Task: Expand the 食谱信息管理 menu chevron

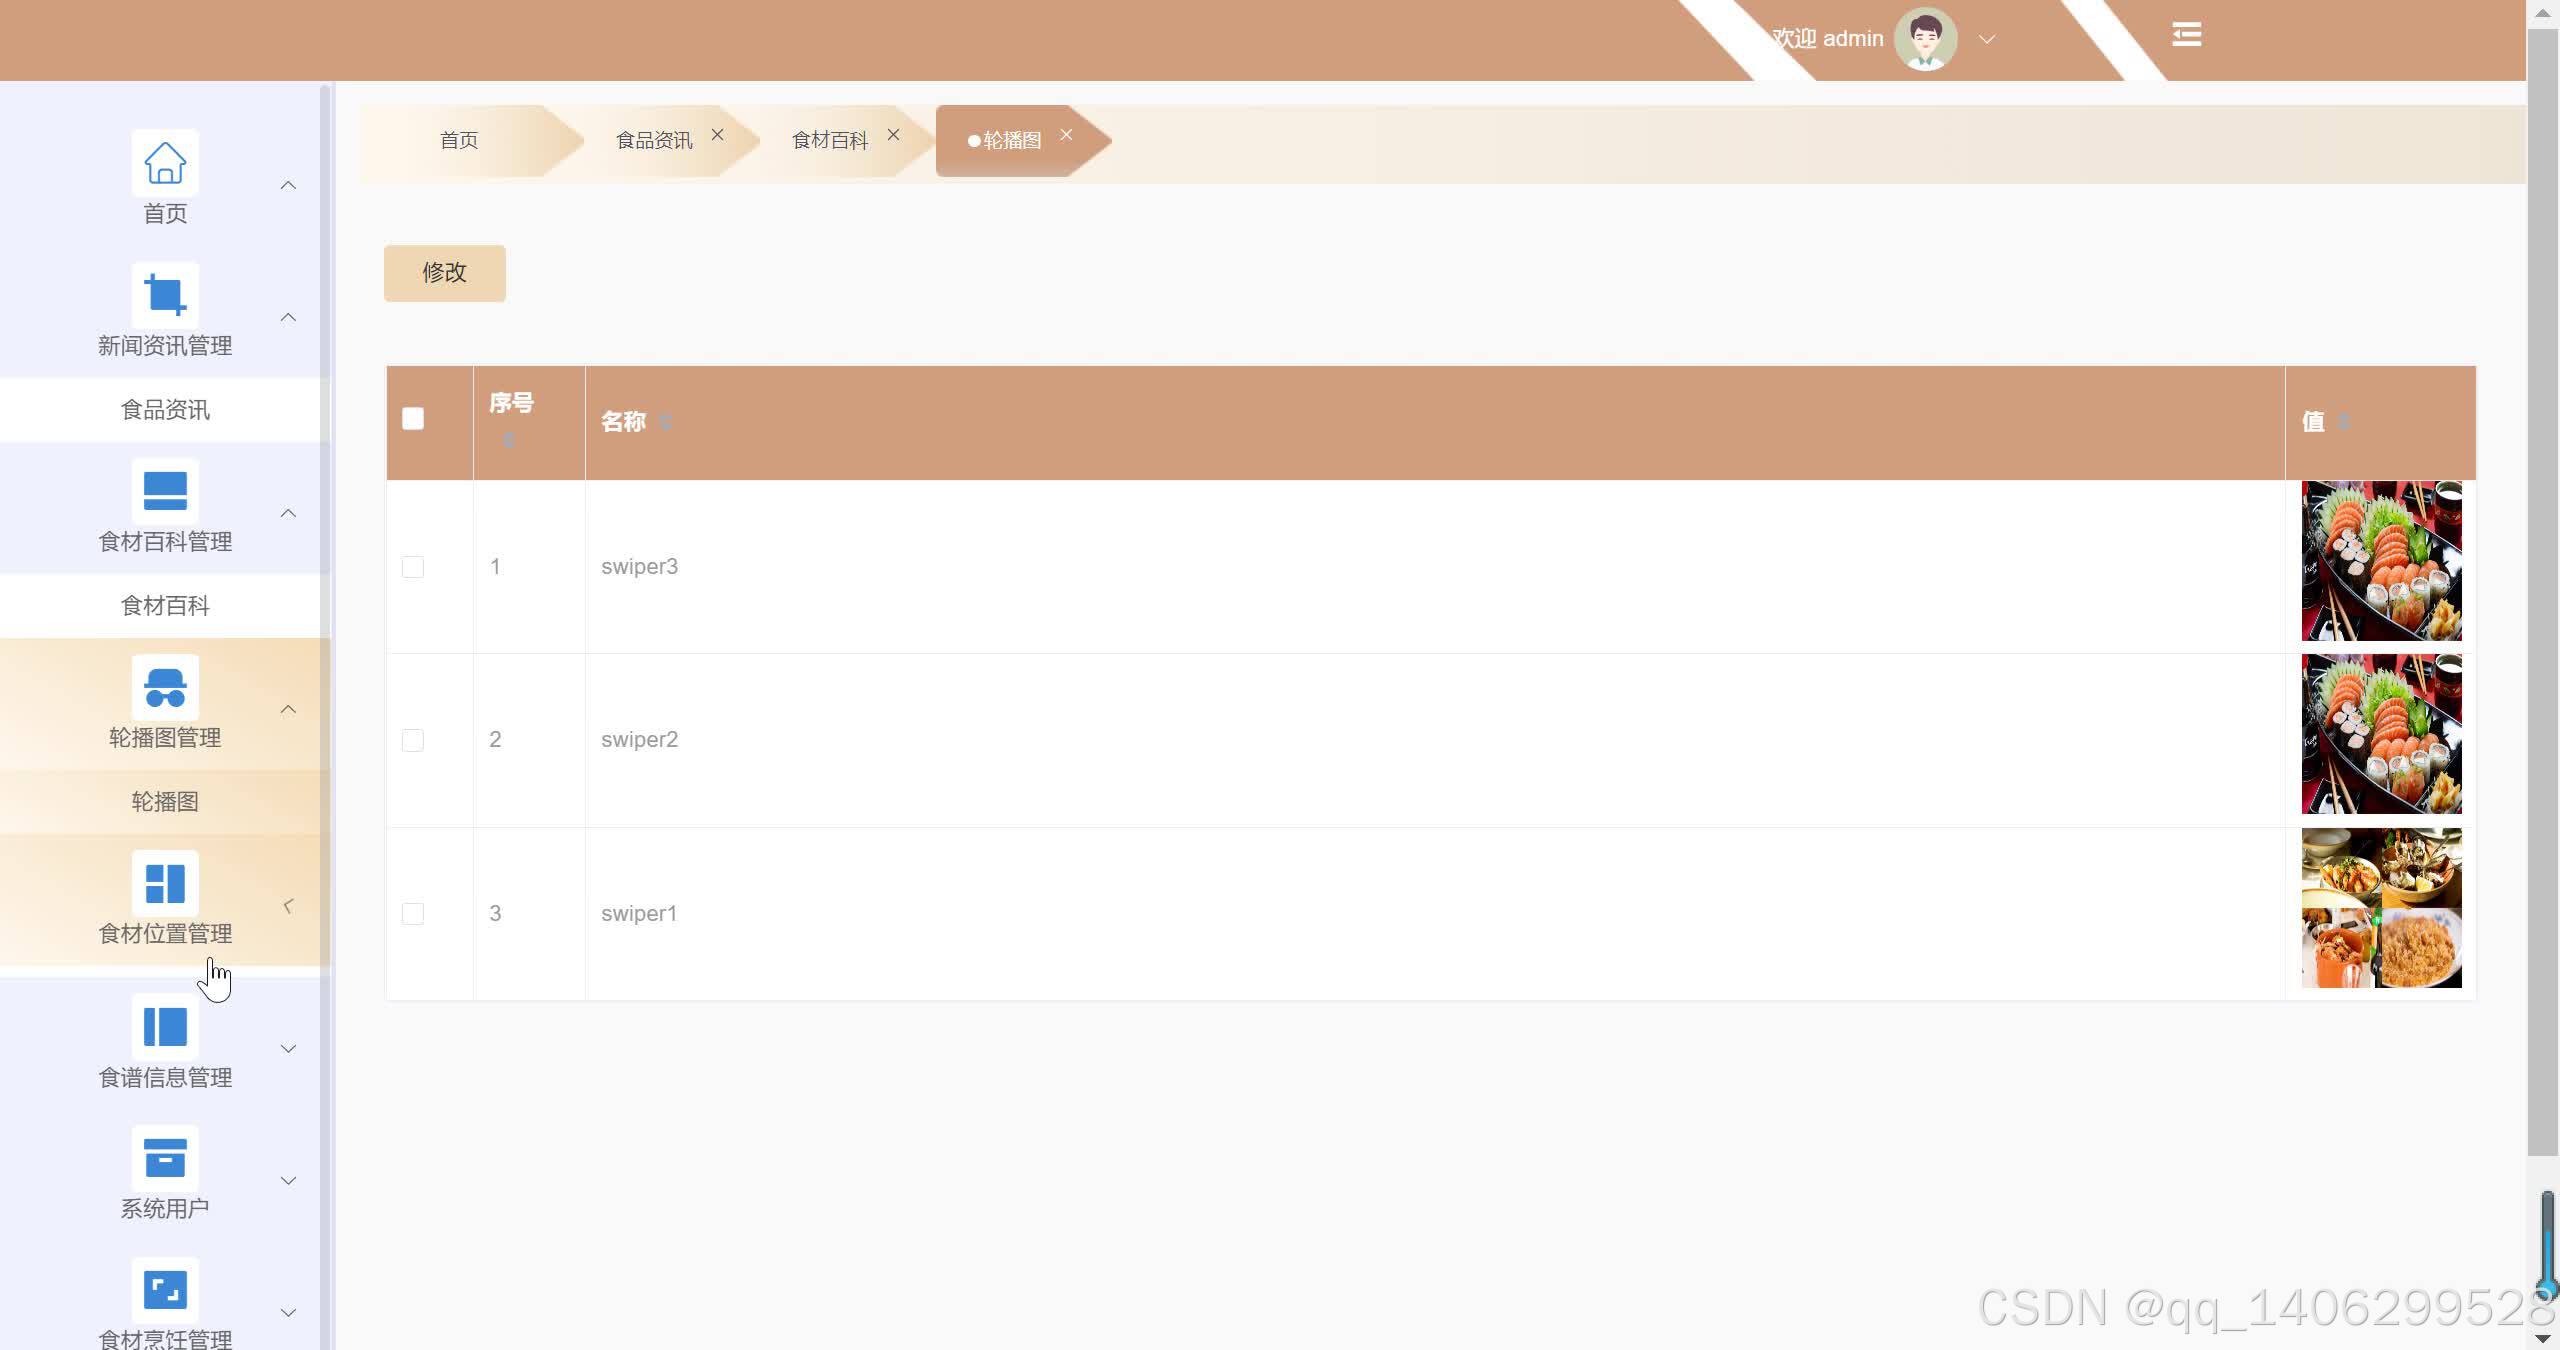Action: point(288,1049)
